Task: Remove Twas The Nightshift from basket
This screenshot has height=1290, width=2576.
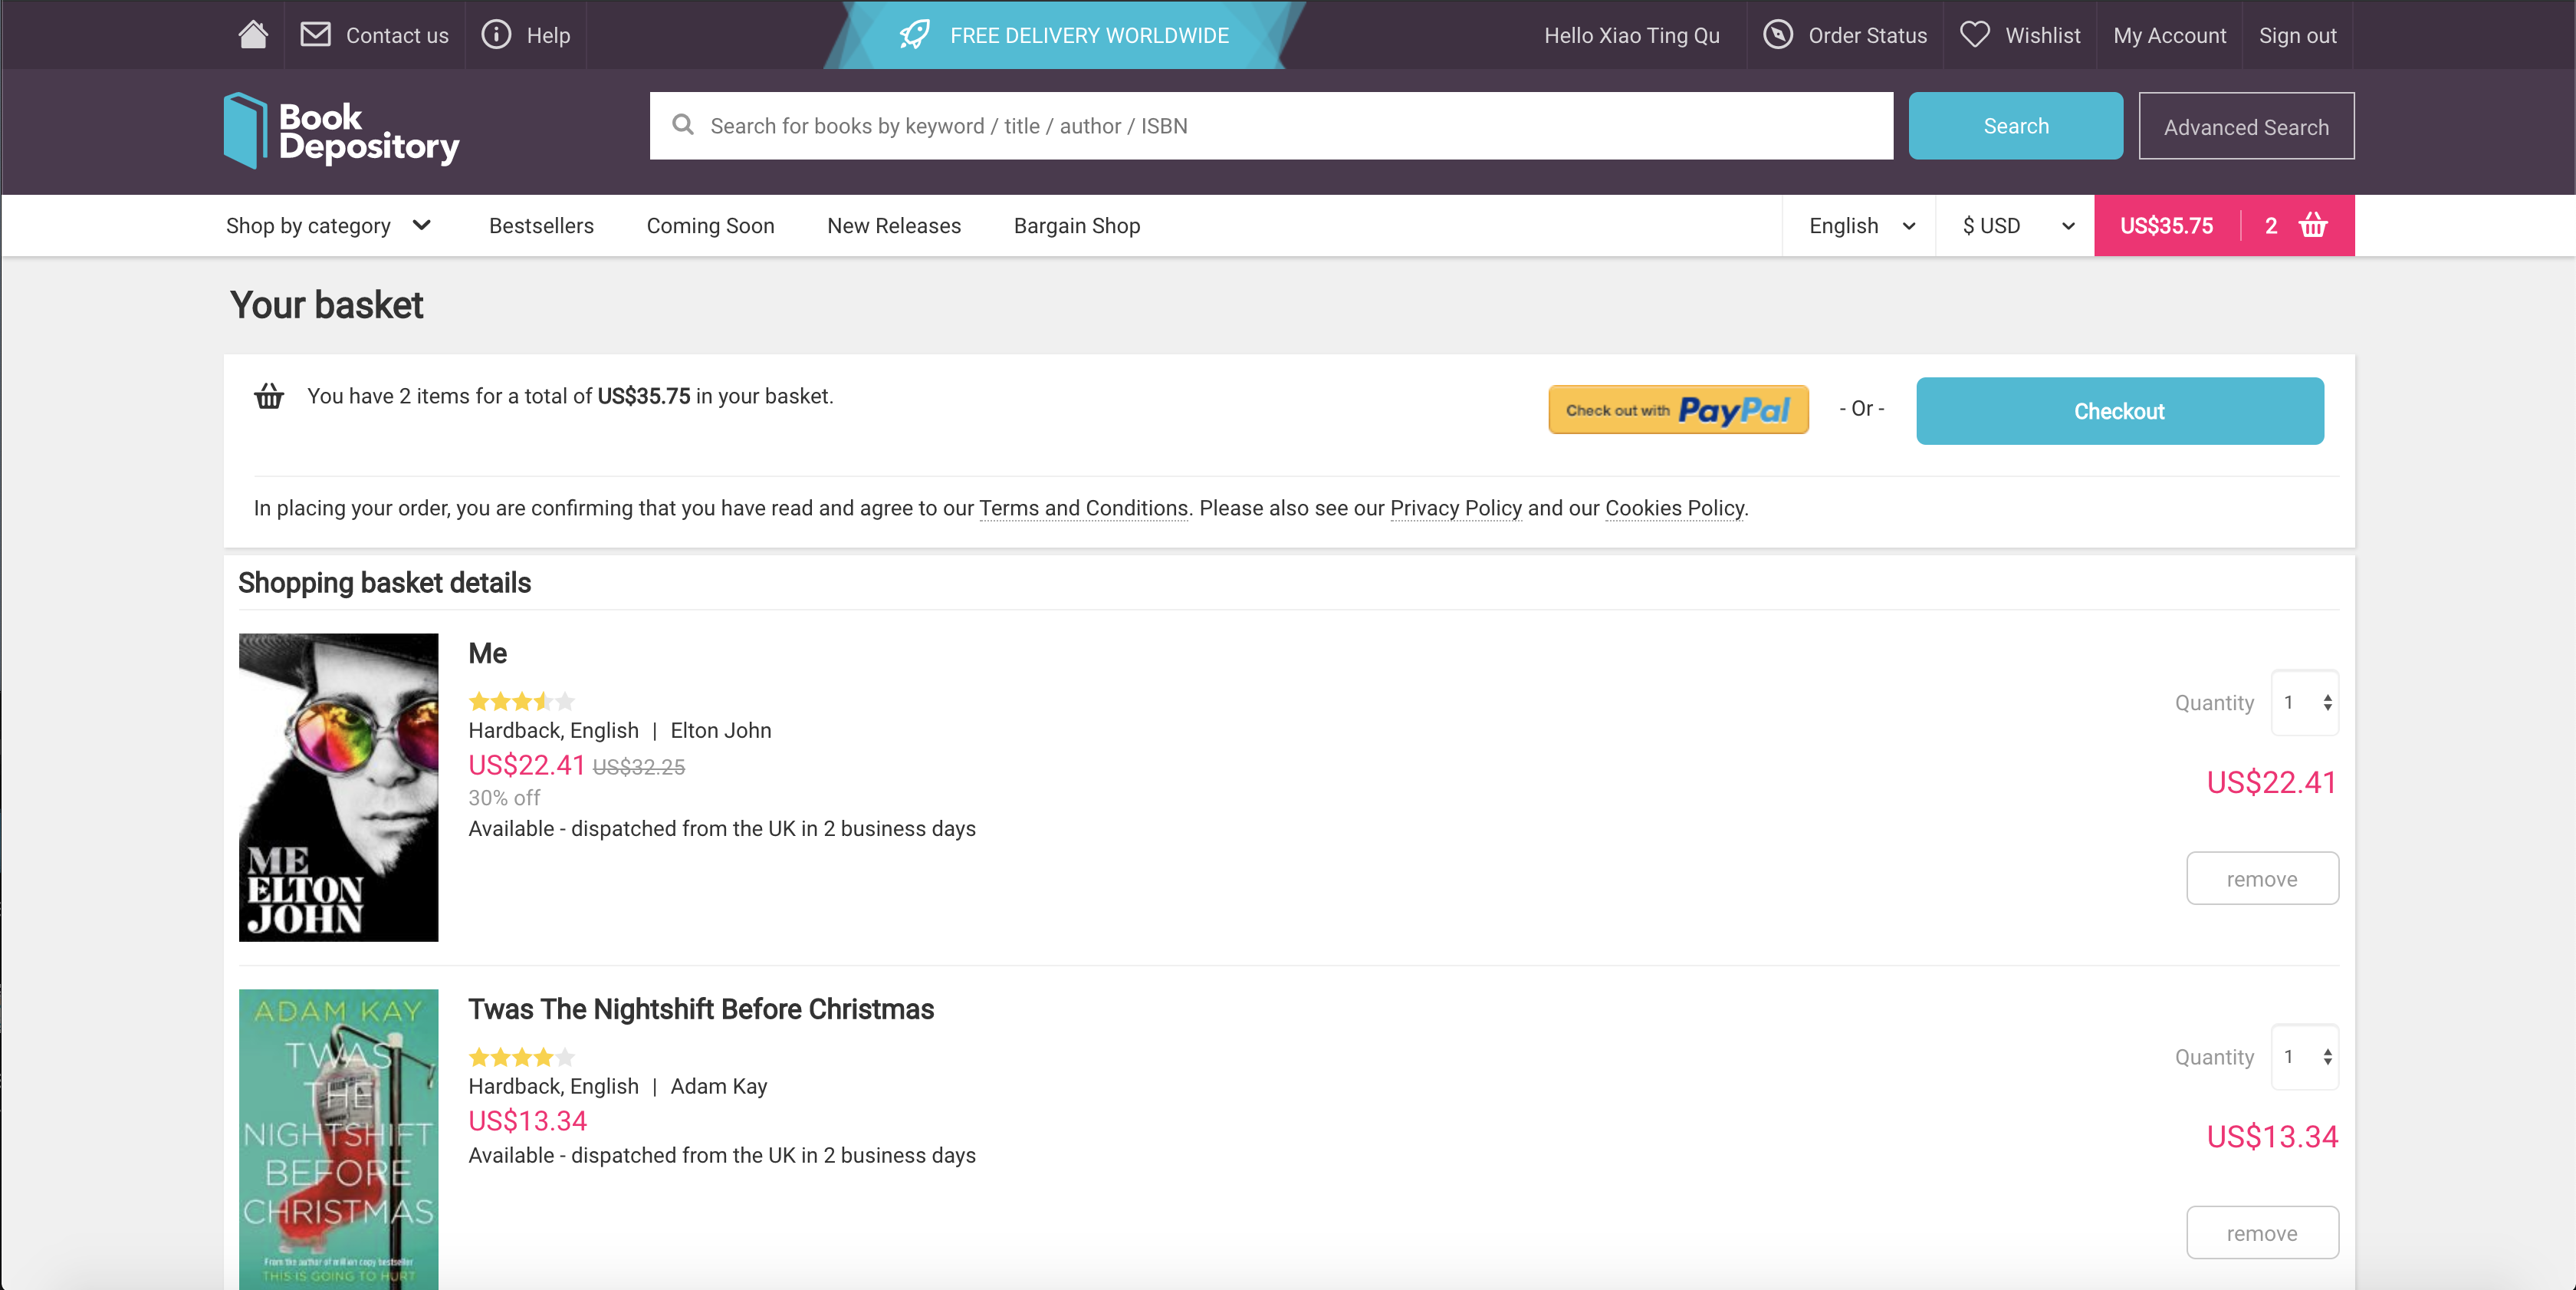Action: (2262, 1233)
